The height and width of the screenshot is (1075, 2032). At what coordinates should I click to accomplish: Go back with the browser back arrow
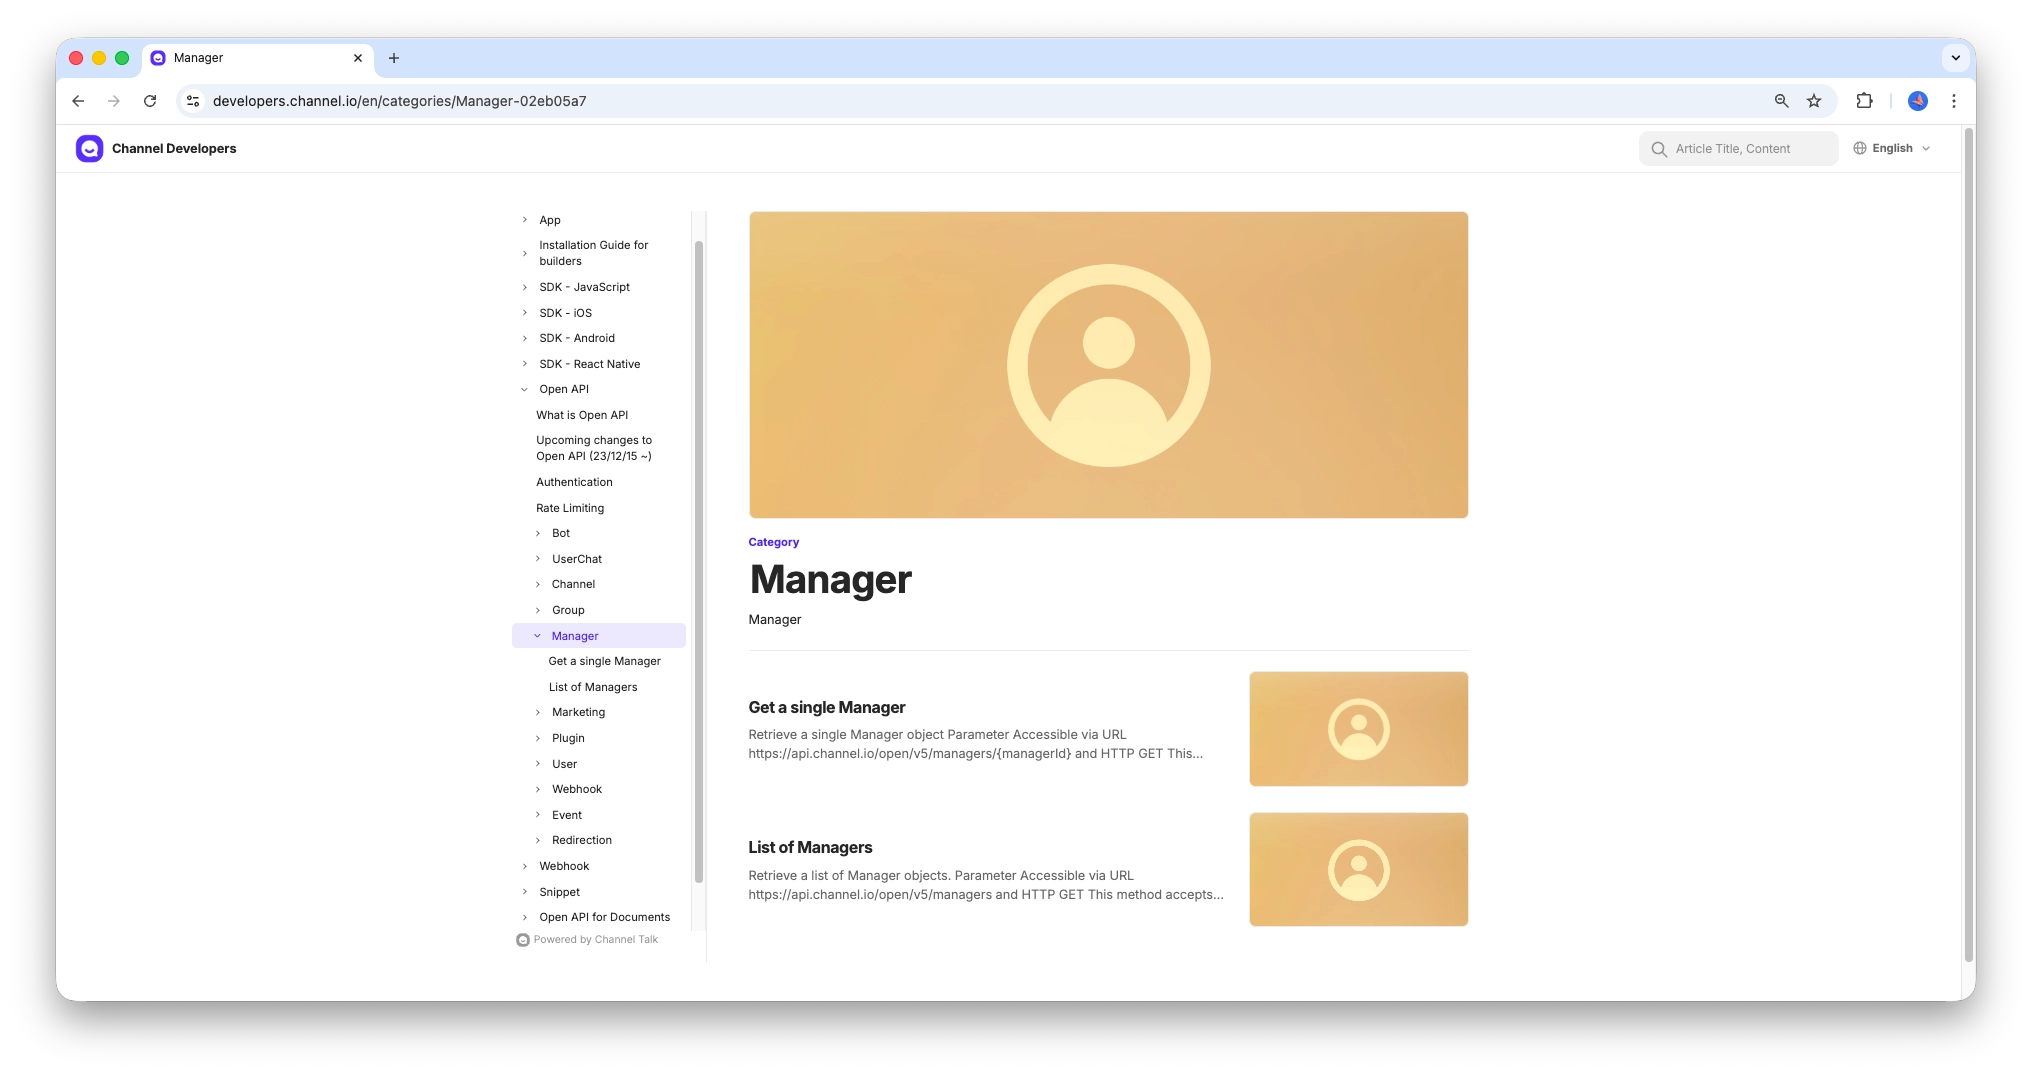point(78,101)
